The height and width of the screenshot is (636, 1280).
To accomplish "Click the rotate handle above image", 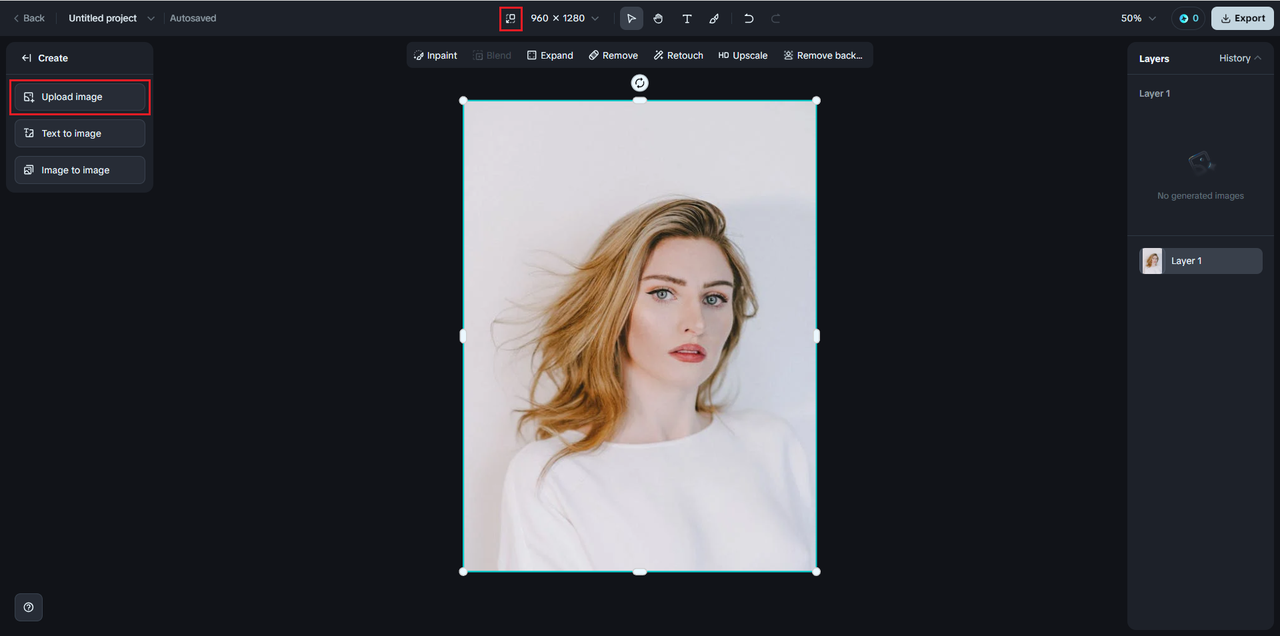I will coord(640,83).
